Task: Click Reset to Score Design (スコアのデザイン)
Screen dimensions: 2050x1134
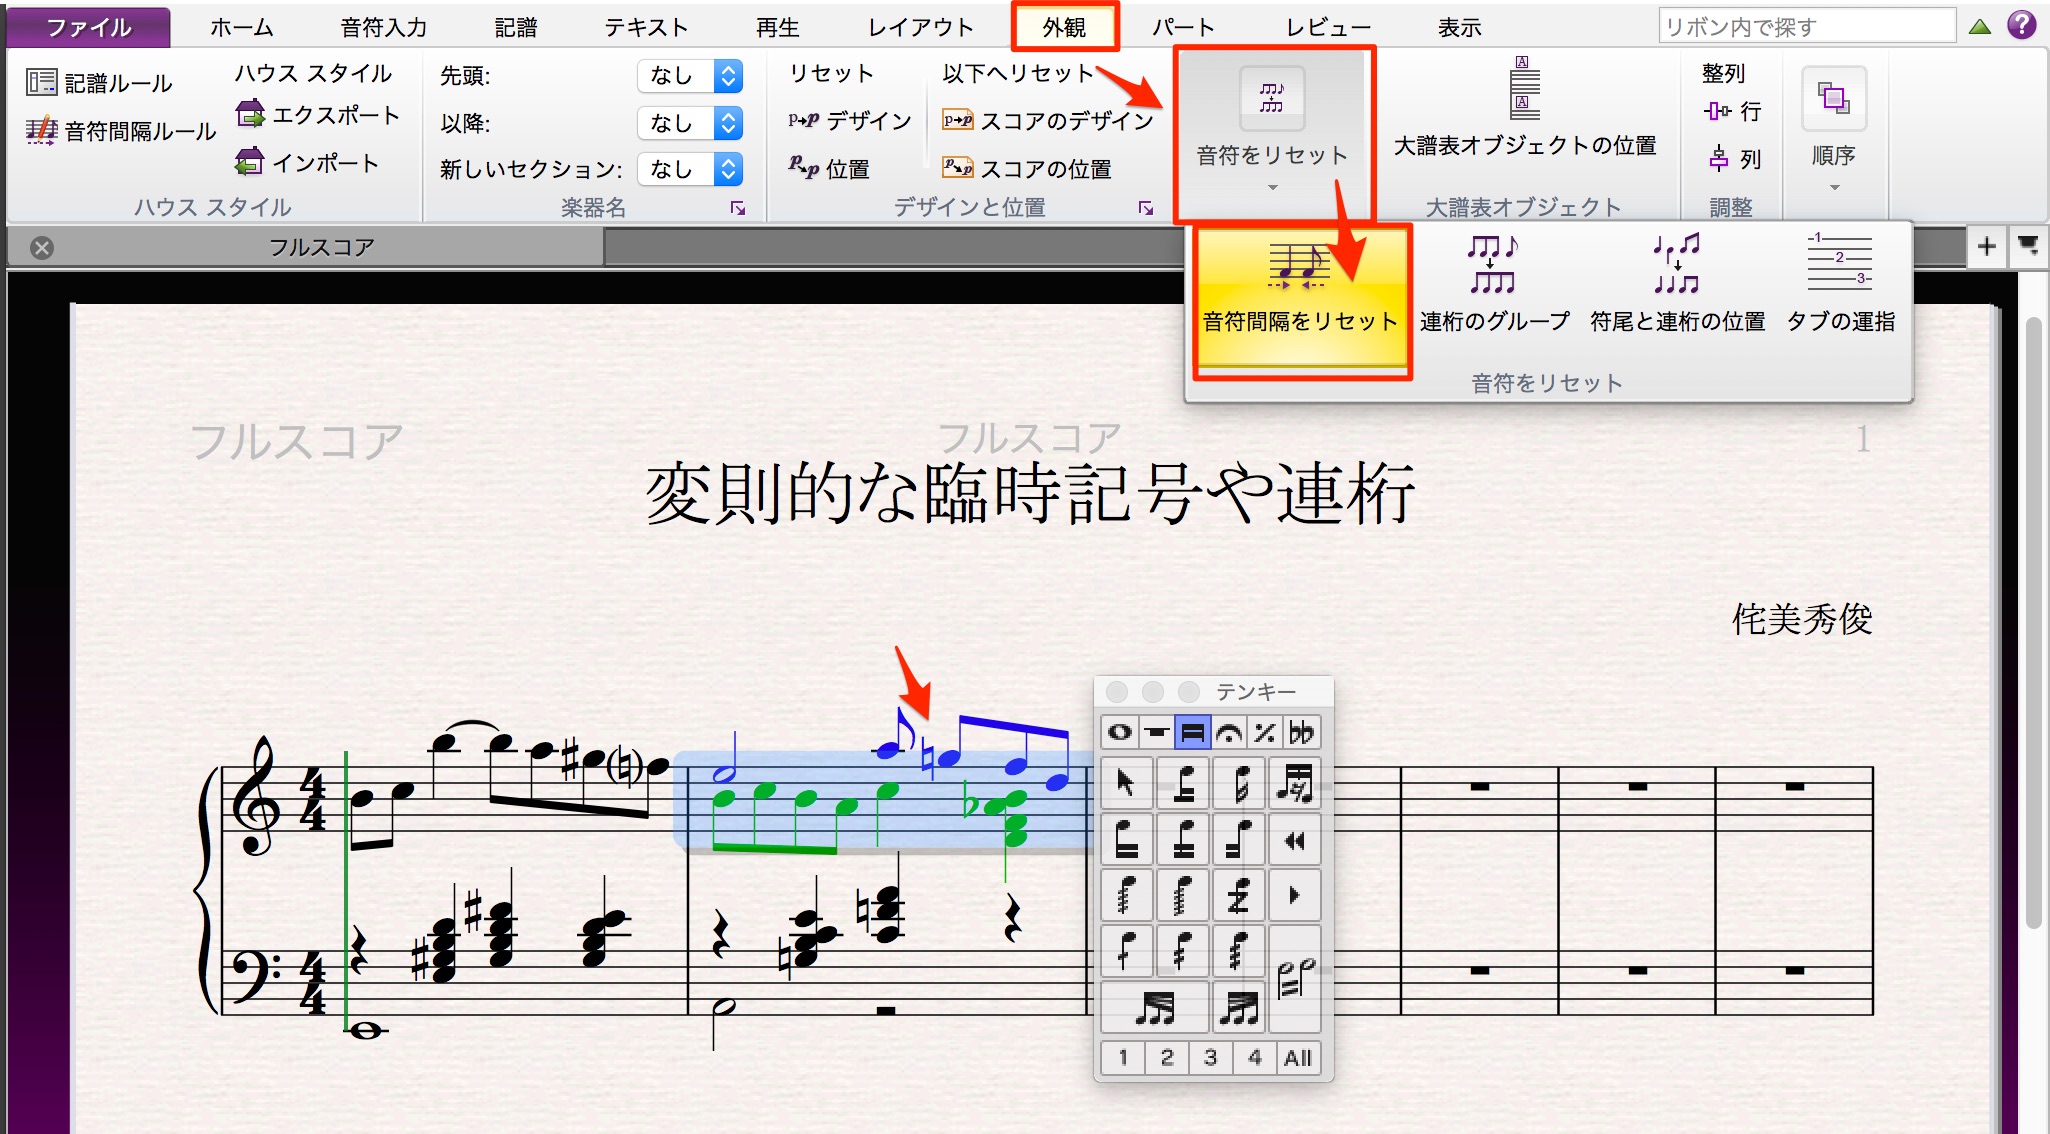Action: 1047,121
